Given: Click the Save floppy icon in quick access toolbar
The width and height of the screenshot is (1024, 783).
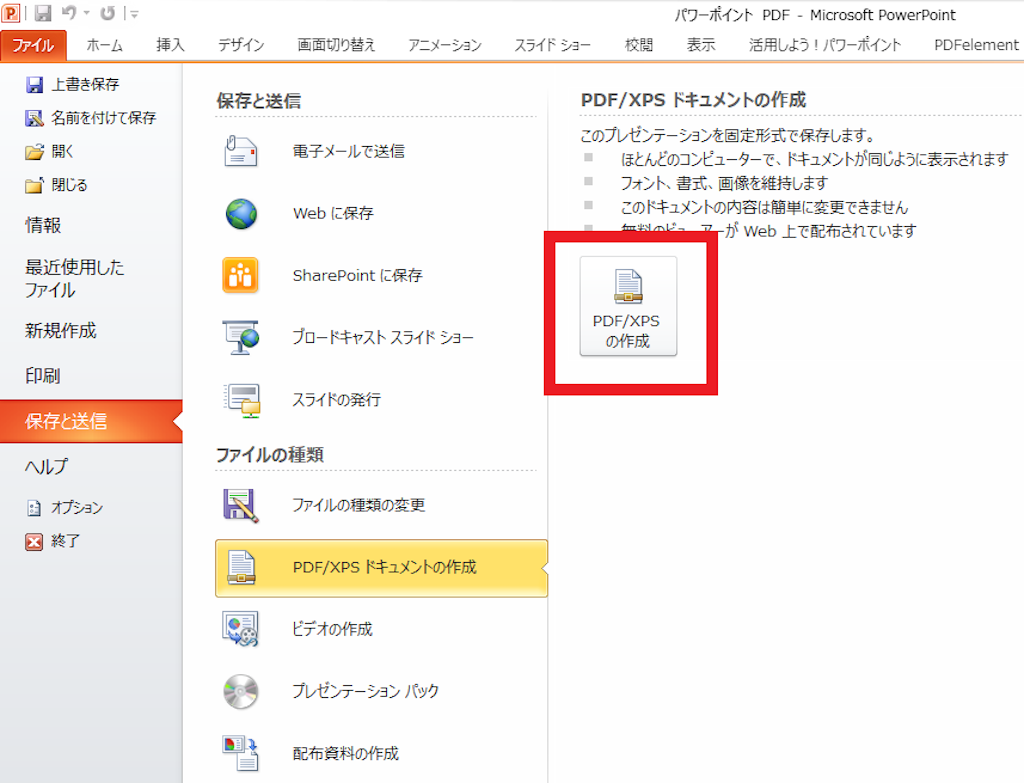Looking at the screenshot, I should click(43, 13).
